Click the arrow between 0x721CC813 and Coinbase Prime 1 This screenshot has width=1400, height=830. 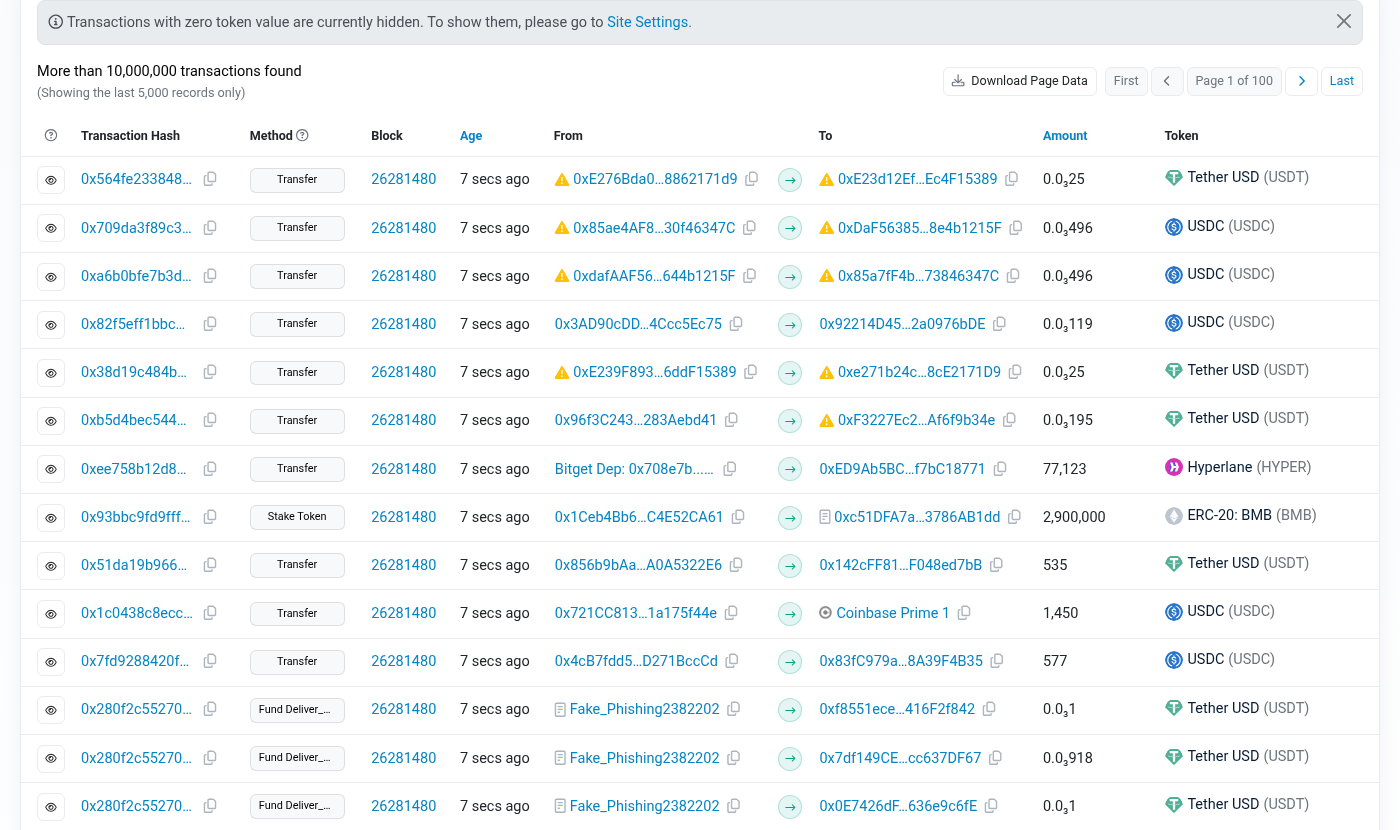coord(790,613)
